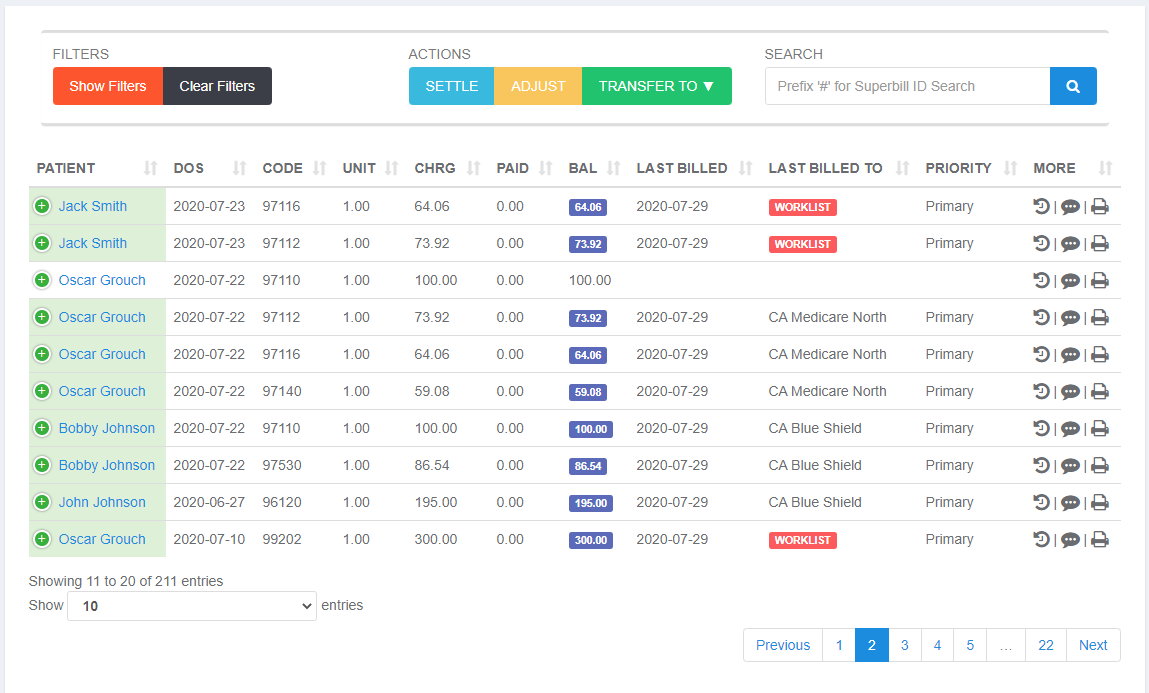View history for Oscar Grouch 99202 row
Screen dimensions: 1149x693
[x=1041, y=539]
